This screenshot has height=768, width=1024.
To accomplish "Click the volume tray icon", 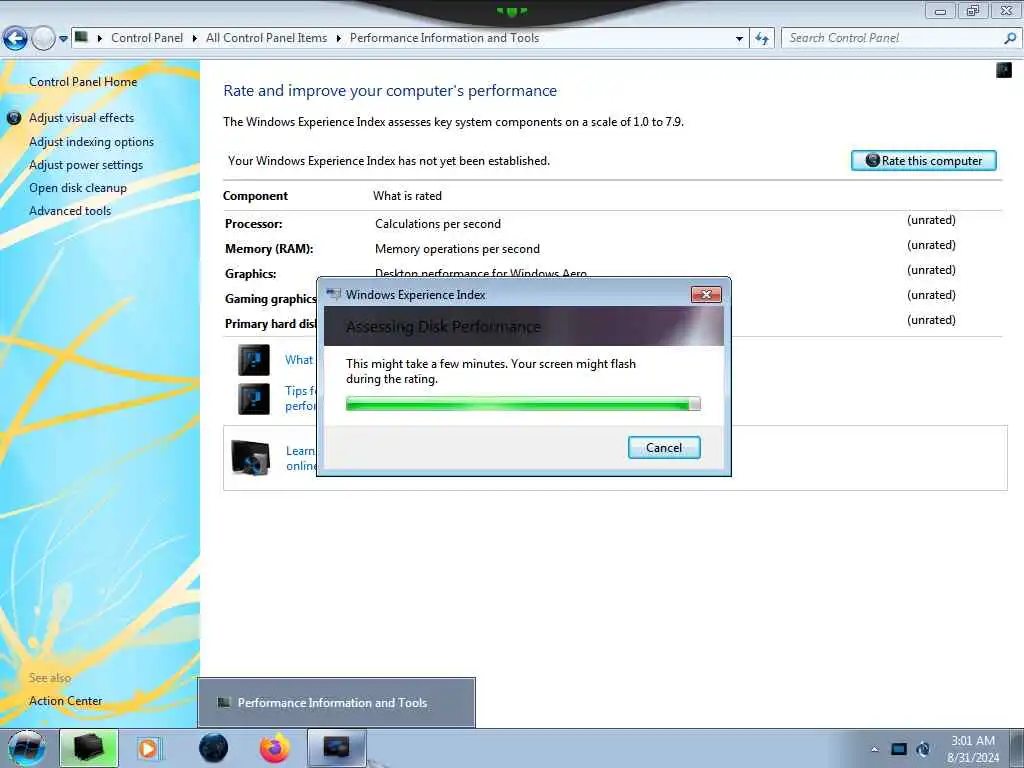I will click(x=923, y=749).
